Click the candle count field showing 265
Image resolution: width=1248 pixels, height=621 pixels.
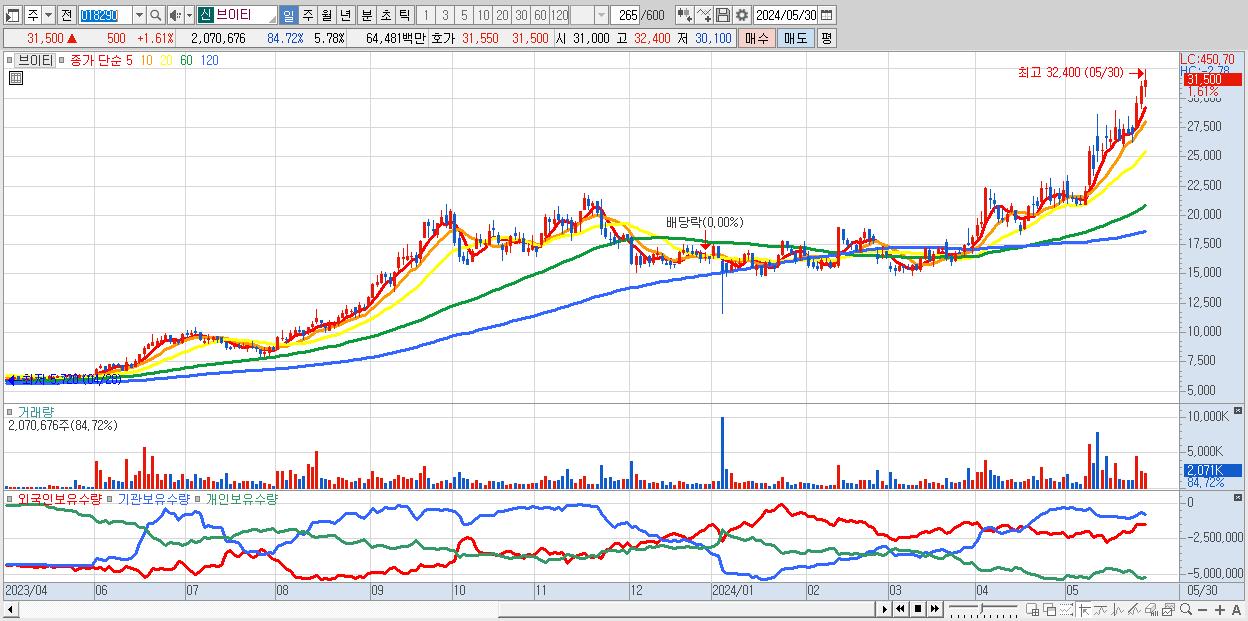624,15
